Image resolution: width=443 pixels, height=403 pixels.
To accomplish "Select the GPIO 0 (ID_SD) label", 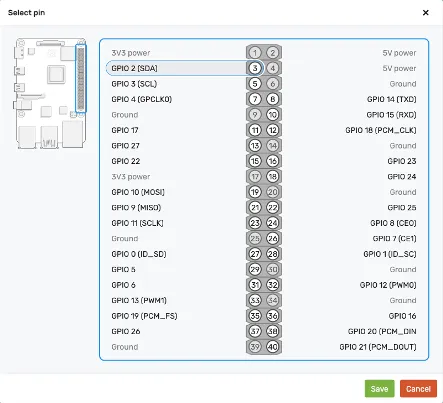I will (139, 254).
